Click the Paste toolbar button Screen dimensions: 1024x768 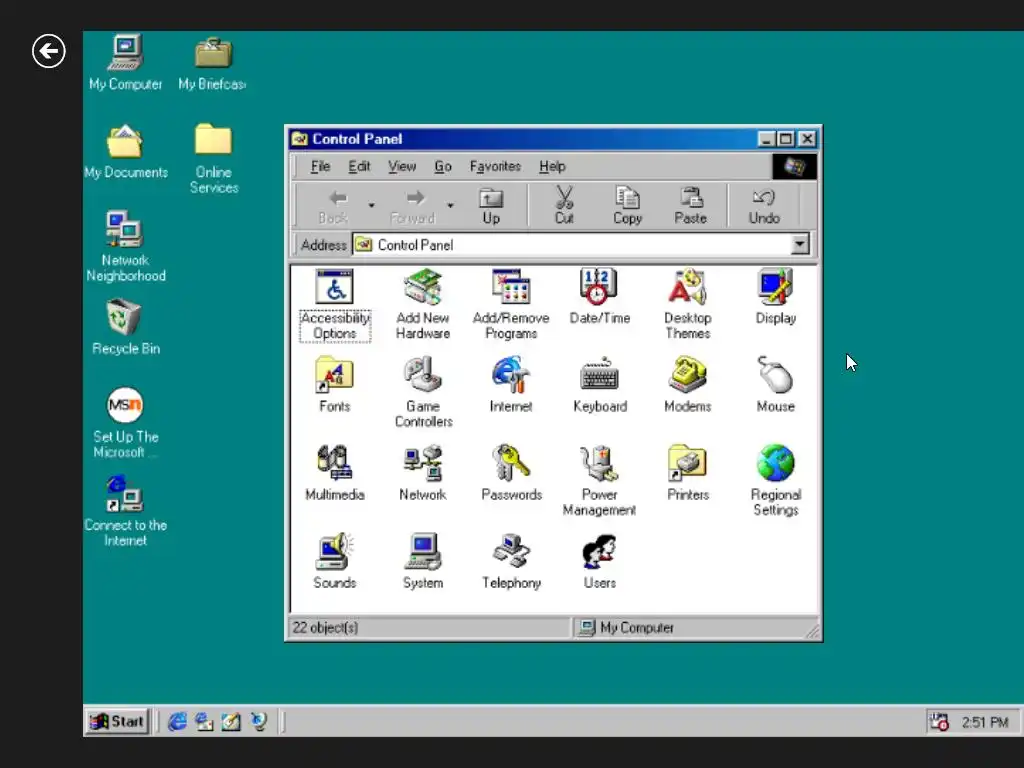690,206
